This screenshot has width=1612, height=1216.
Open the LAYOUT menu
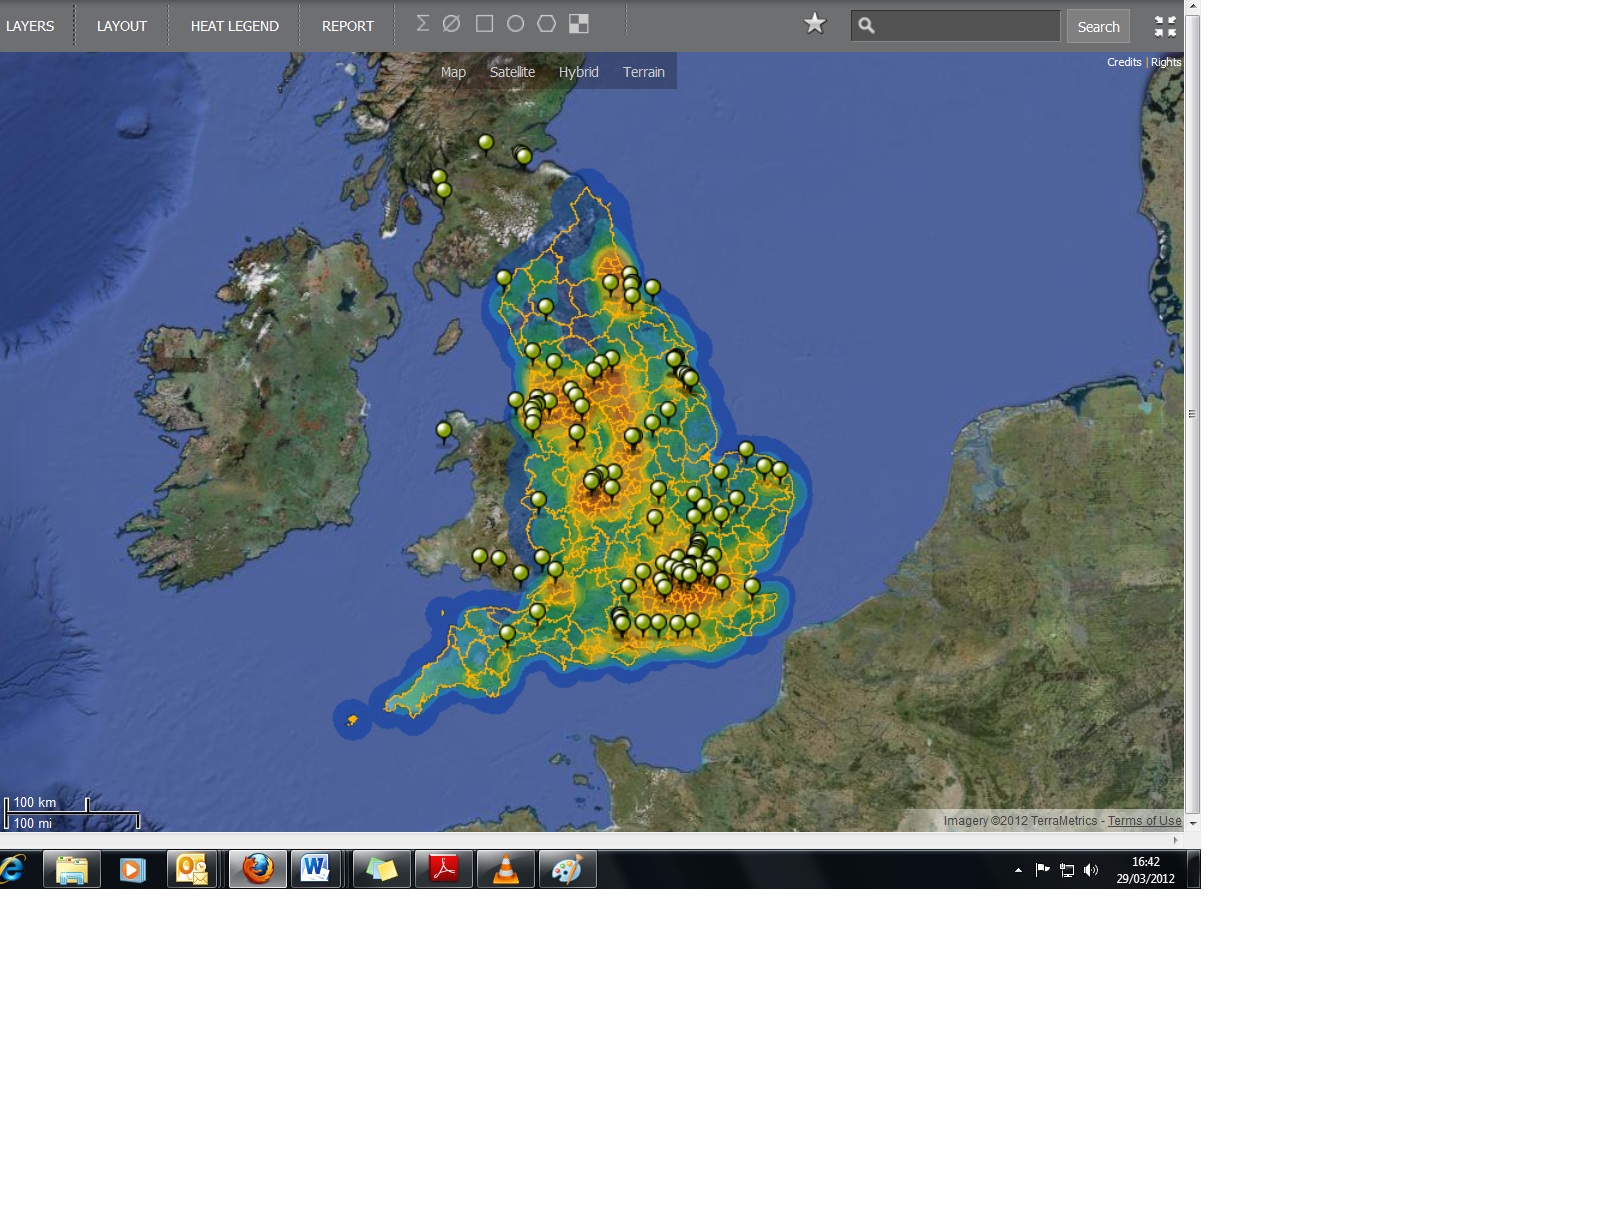click(x=122, y=26)
